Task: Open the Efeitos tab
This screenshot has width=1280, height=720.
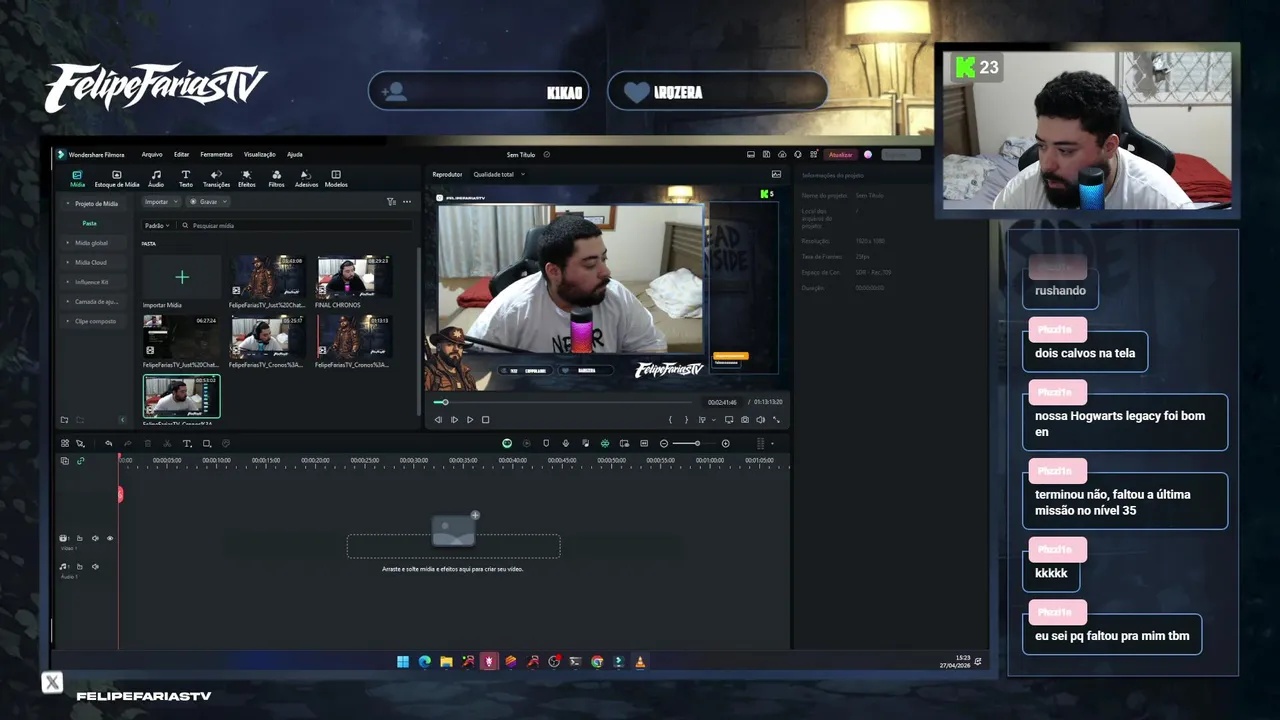Action: [x=246, y=179]
